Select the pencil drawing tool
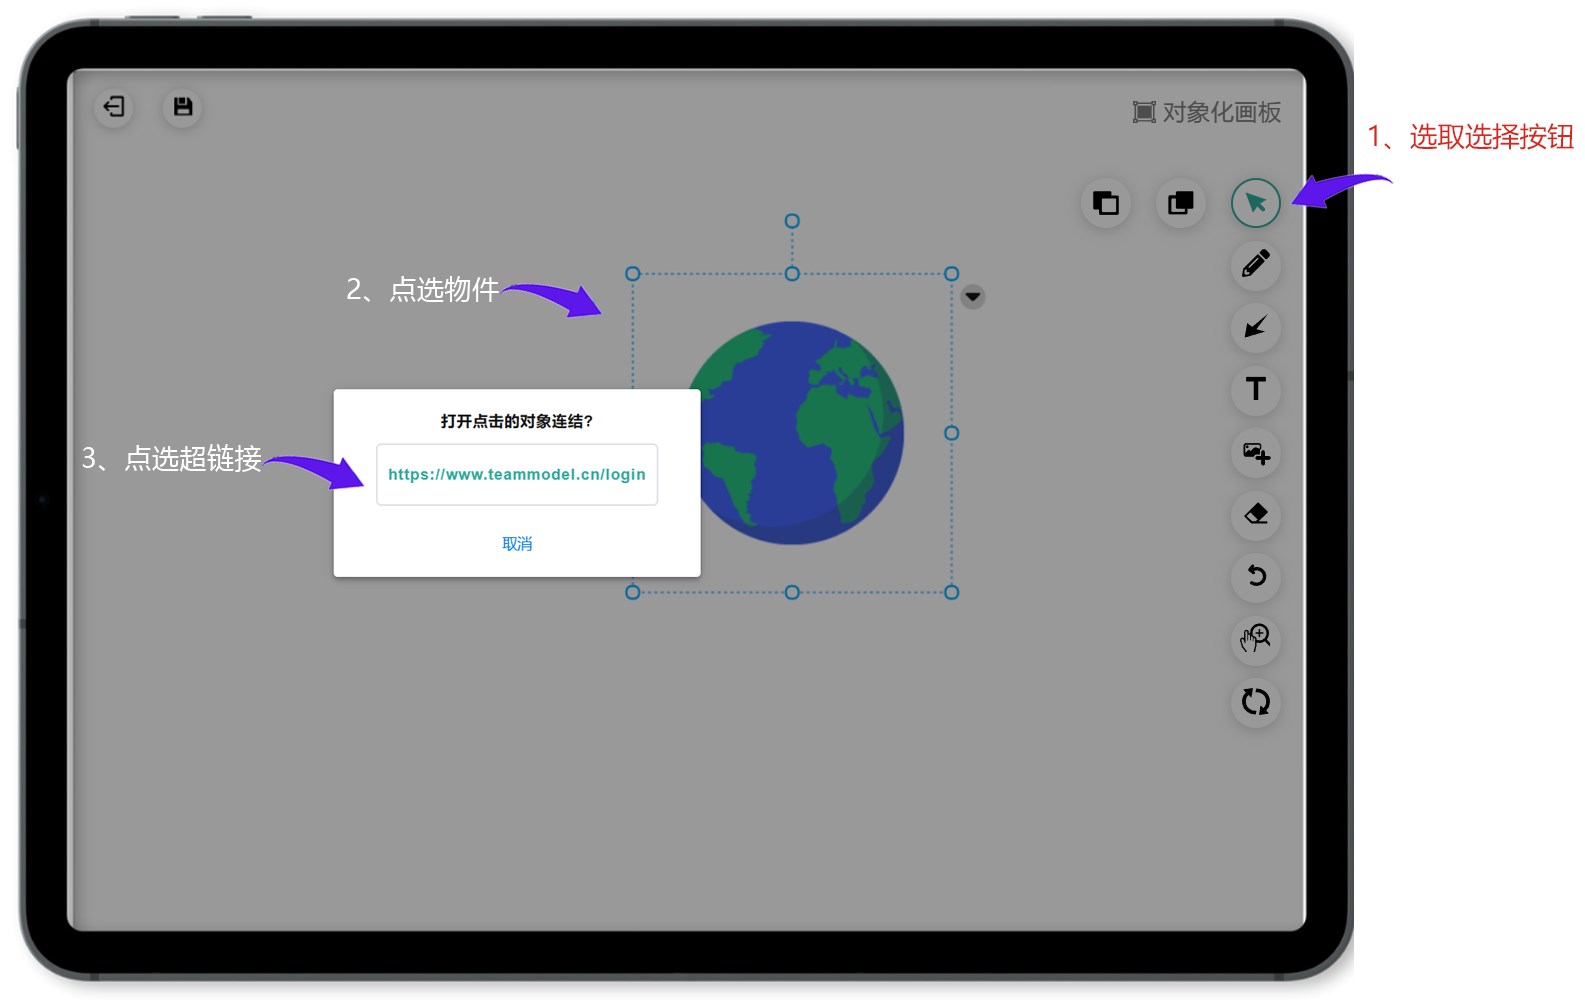This screenshot has height=1007, width=1585. coord(1255,265)
